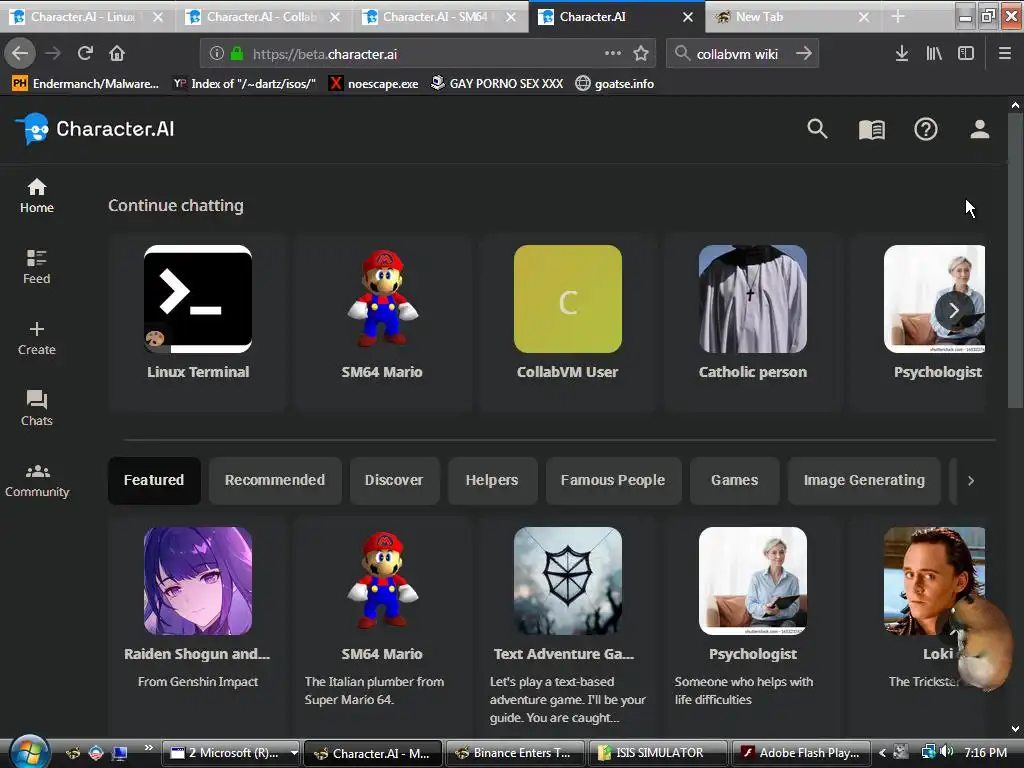The image size is (1024, 768).
Task: Continue chatting with CollabVM User
Action: 568,321
